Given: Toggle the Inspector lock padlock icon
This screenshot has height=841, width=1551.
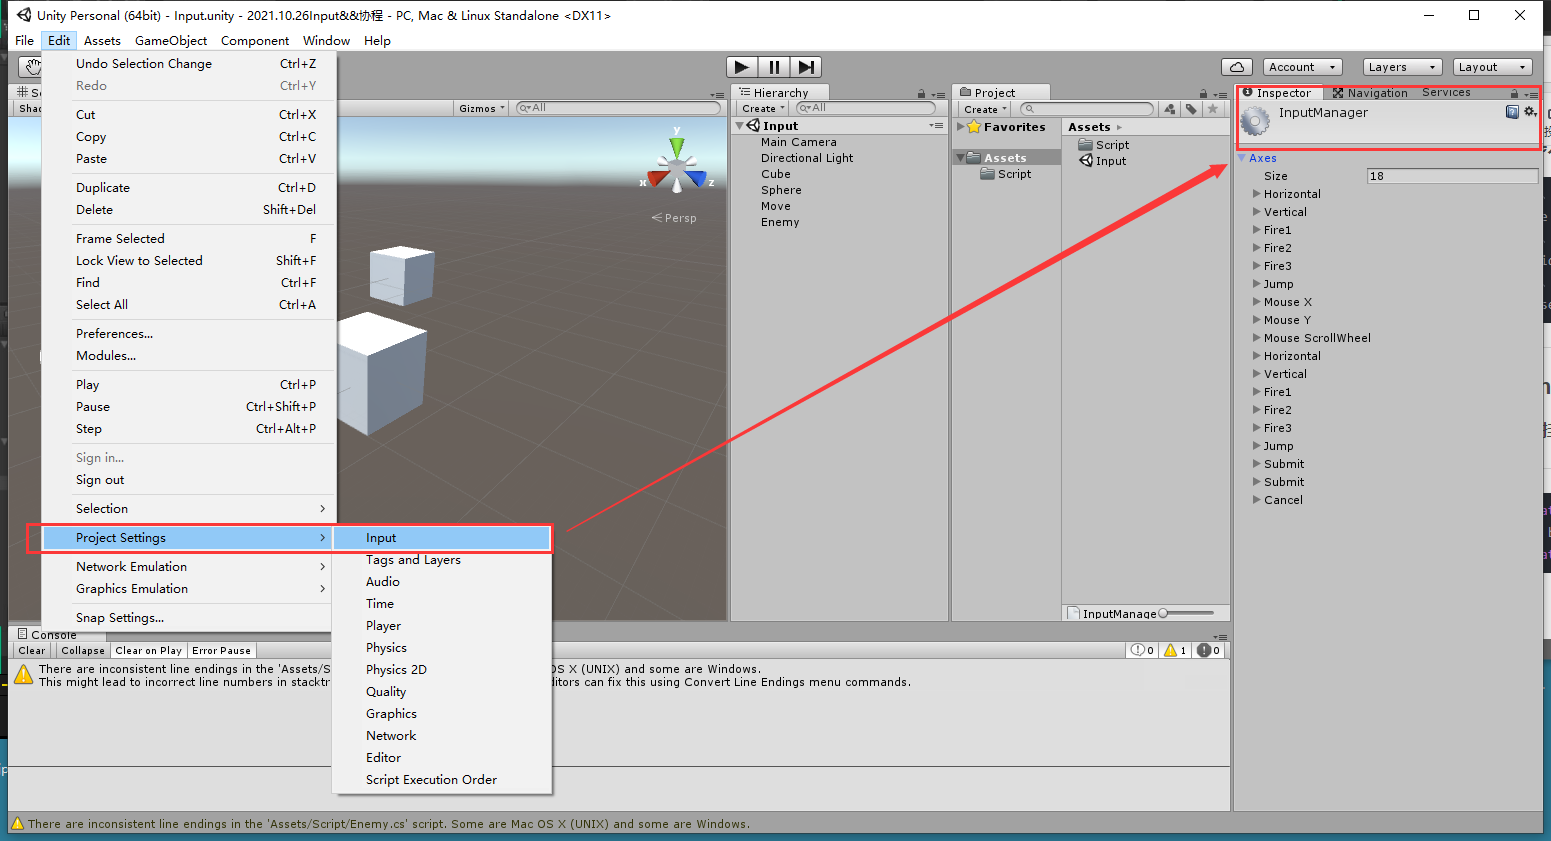Looking at the screenshot, I should pos(1514,92).
